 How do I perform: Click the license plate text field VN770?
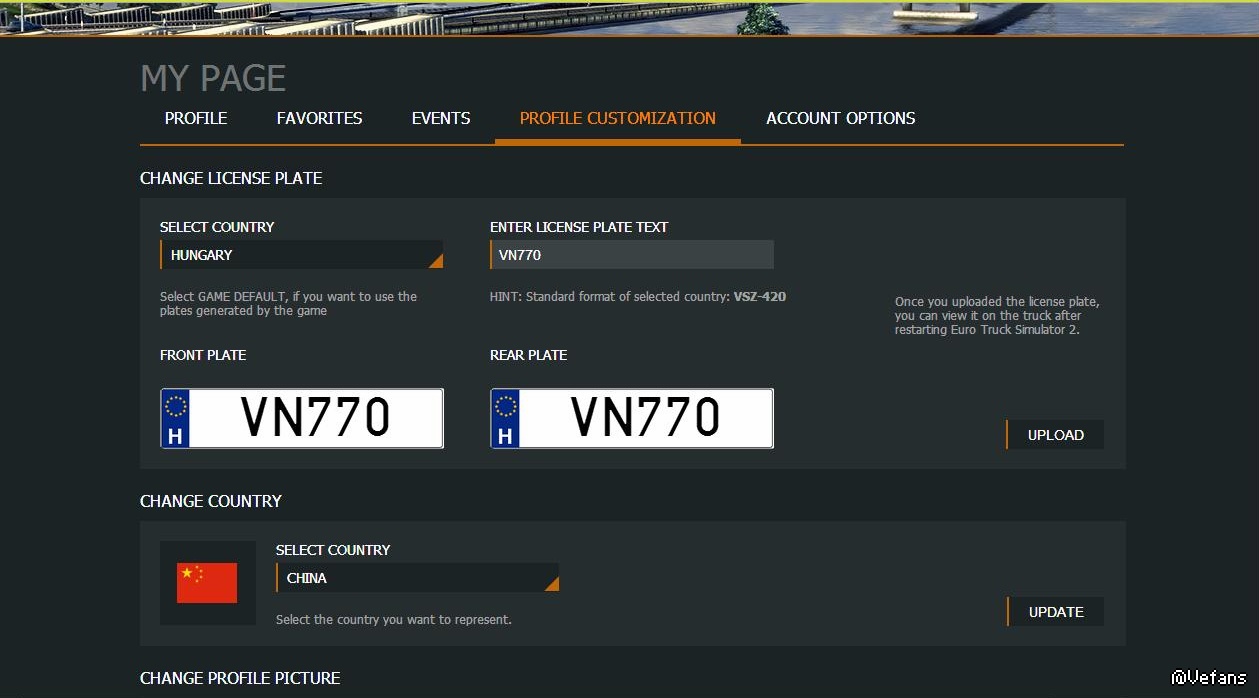click(632, 255)
